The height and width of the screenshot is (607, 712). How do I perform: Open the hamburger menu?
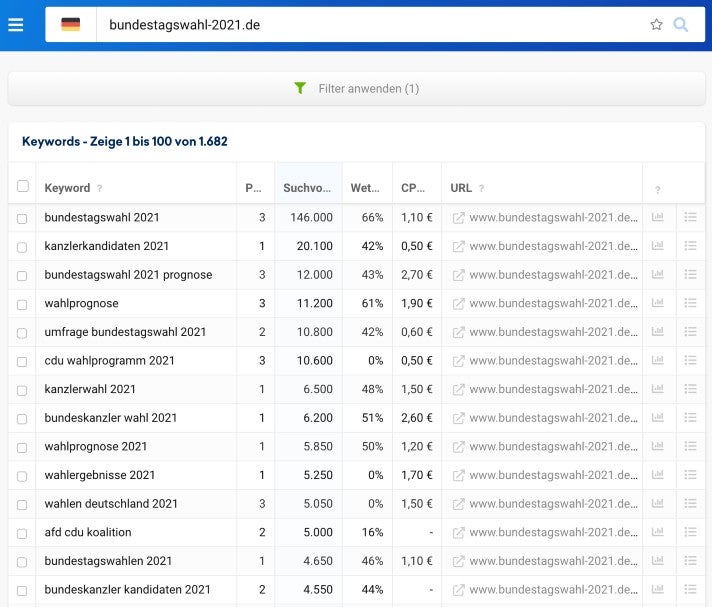click(x=16, y=25)
